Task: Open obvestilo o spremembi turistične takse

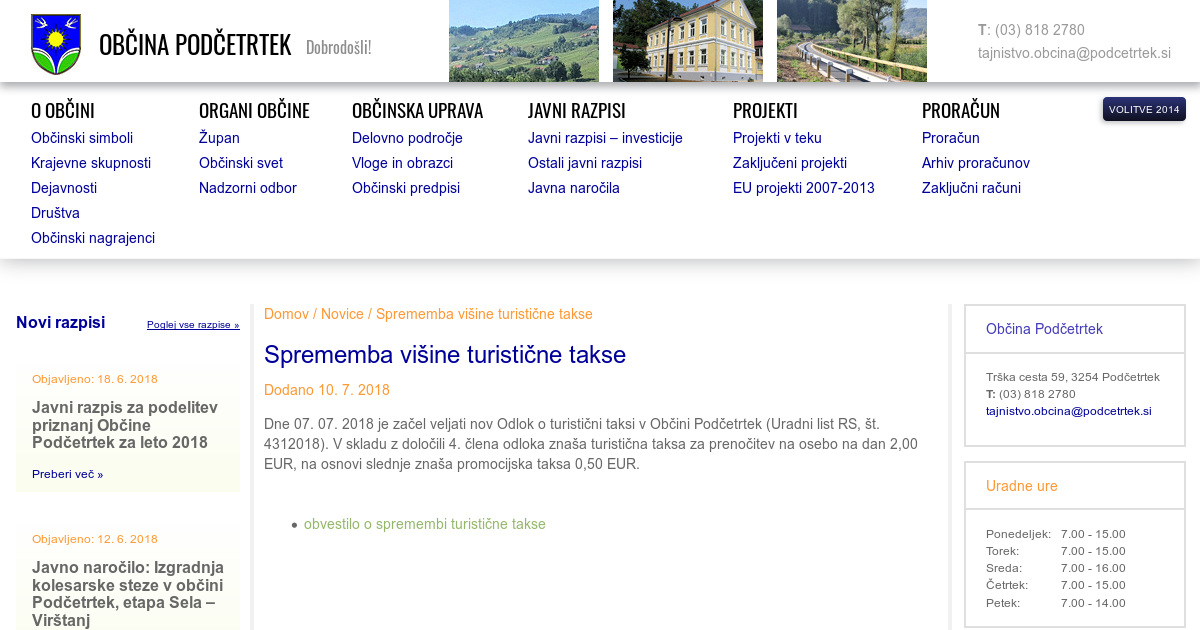Action: (x=425, y=524)
